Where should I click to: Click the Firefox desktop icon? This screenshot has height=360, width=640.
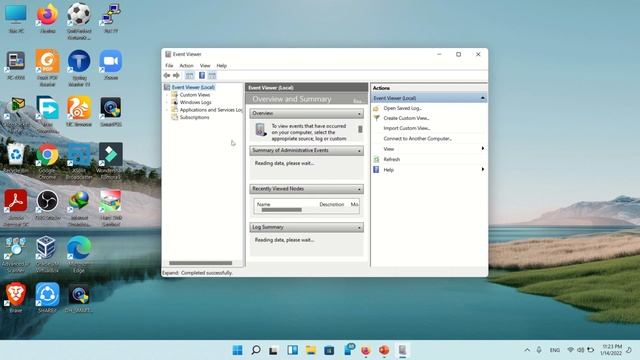(47, 19)
